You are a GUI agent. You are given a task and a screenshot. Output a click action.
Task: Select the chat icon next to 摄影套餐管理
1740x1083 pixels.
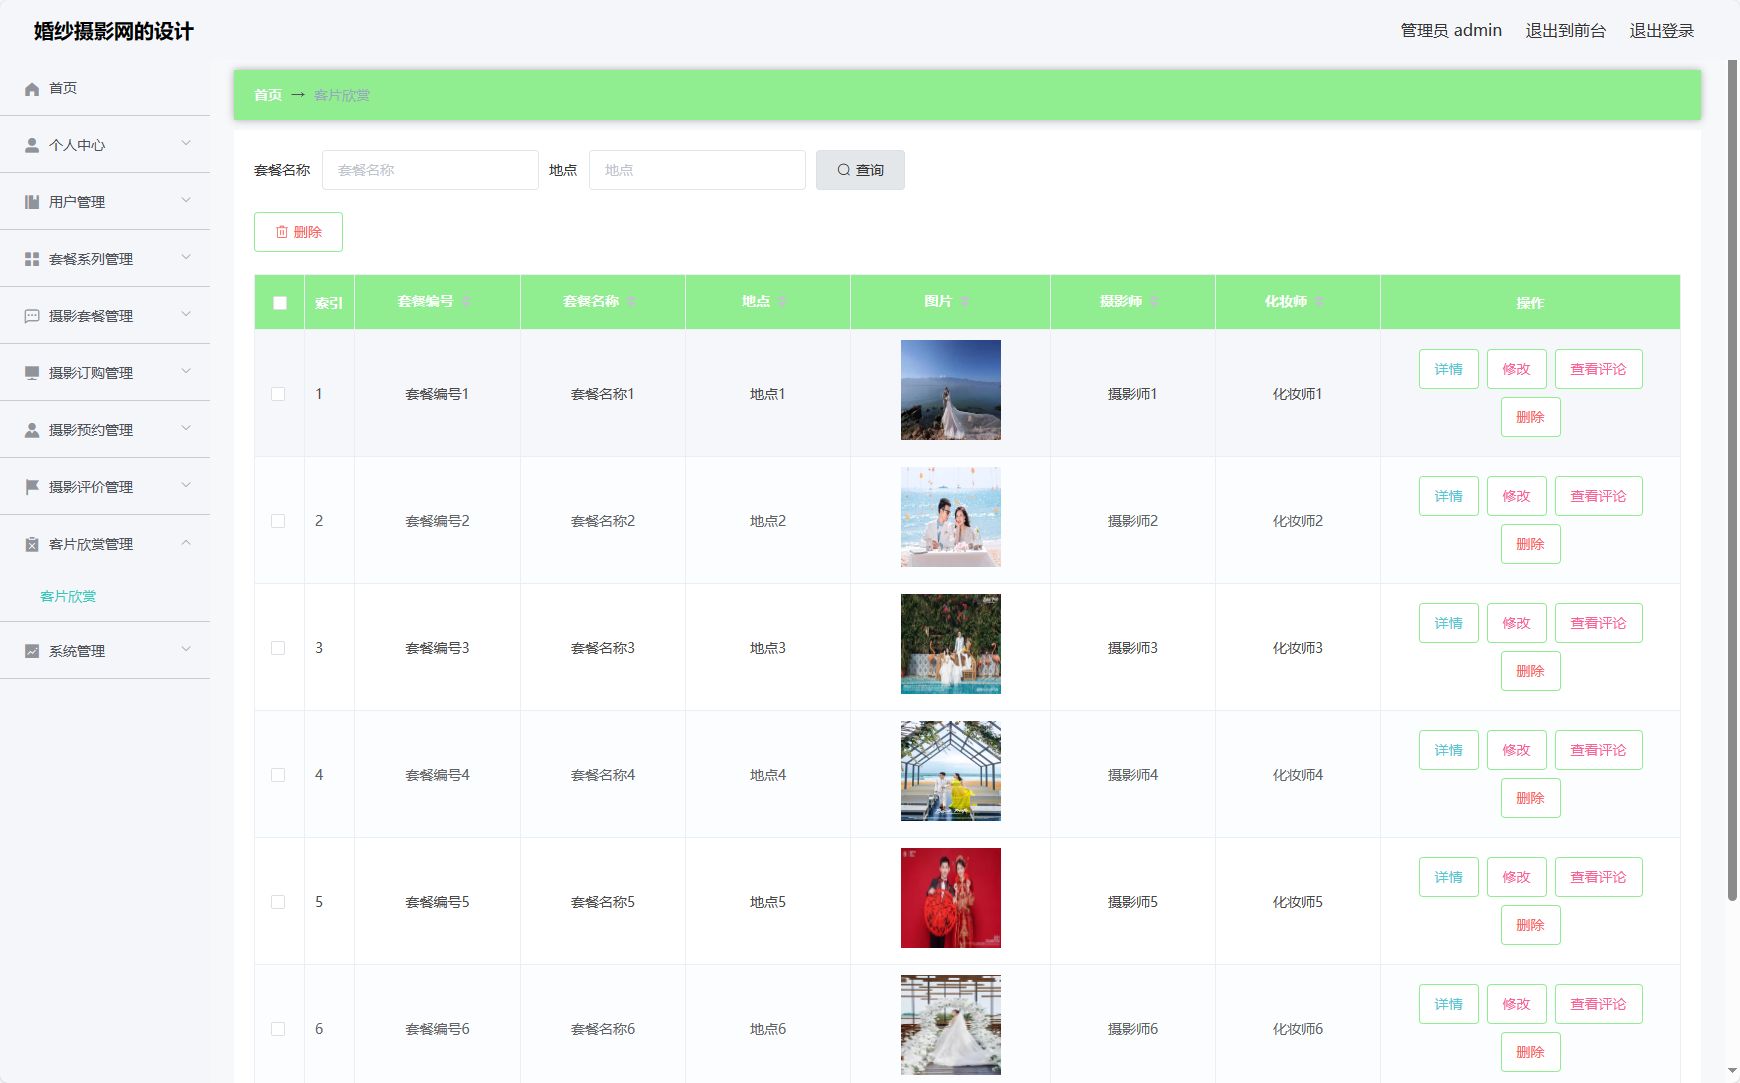click(31, 315)
